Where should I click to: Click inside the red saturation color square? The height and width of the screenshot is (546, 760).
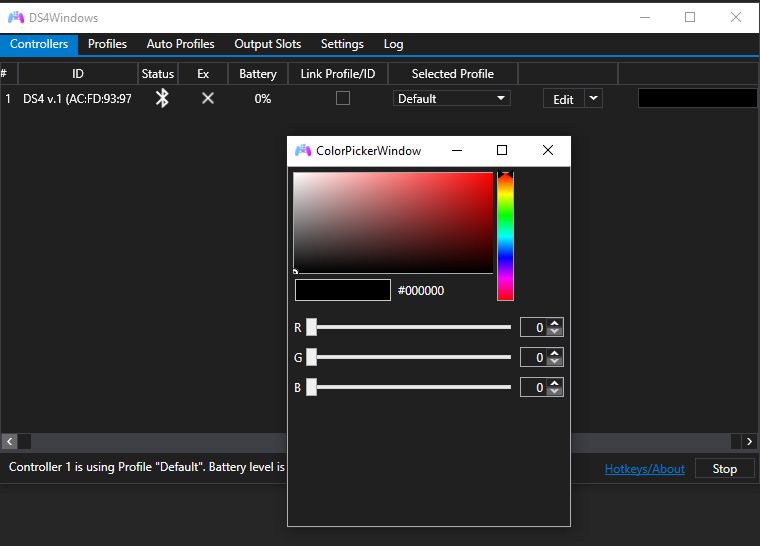coord(393,223)
